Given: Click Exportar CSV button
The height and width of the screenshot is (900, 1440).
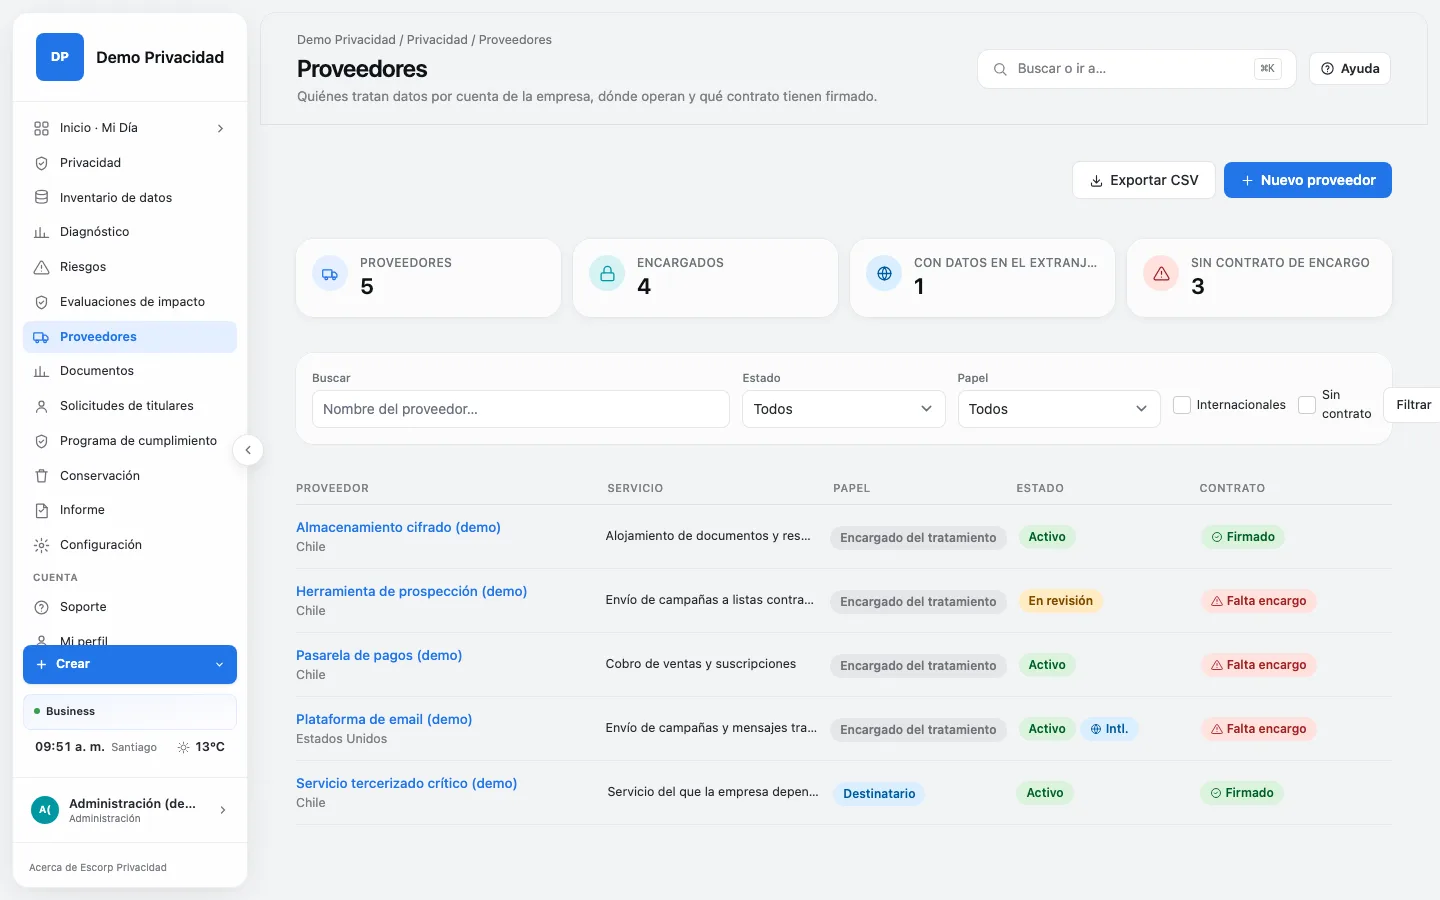Looking at the screenshot, I should pyautogui.click(x=1144, y=180).
